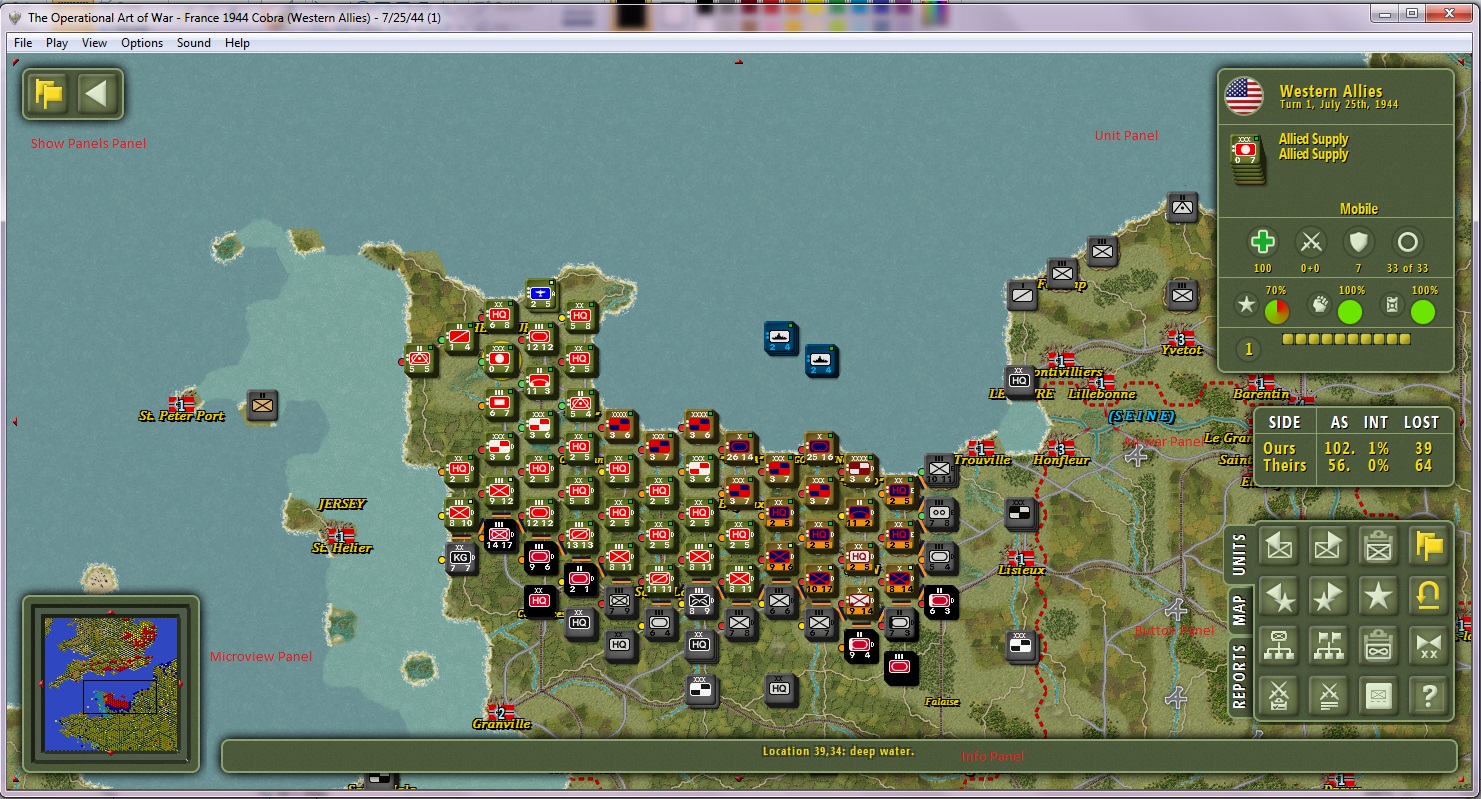Click the crossed swords clipboard icon

1280,694
